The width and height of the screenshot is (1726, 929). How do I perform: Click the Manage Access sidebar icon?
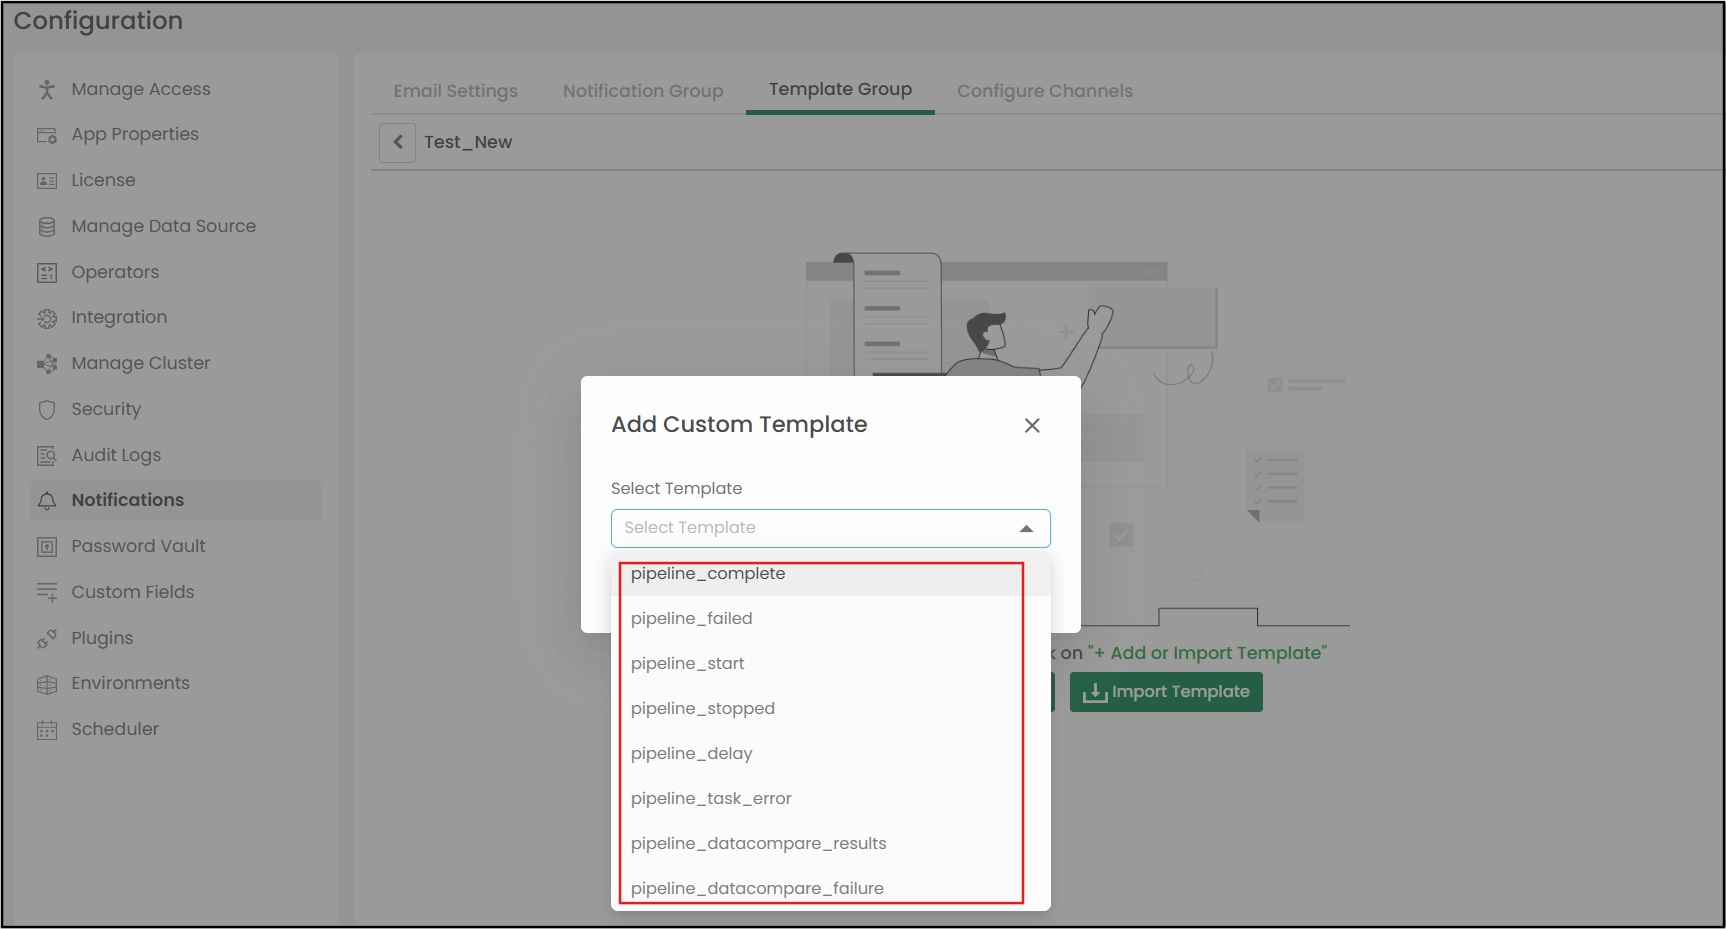point(47,90)
